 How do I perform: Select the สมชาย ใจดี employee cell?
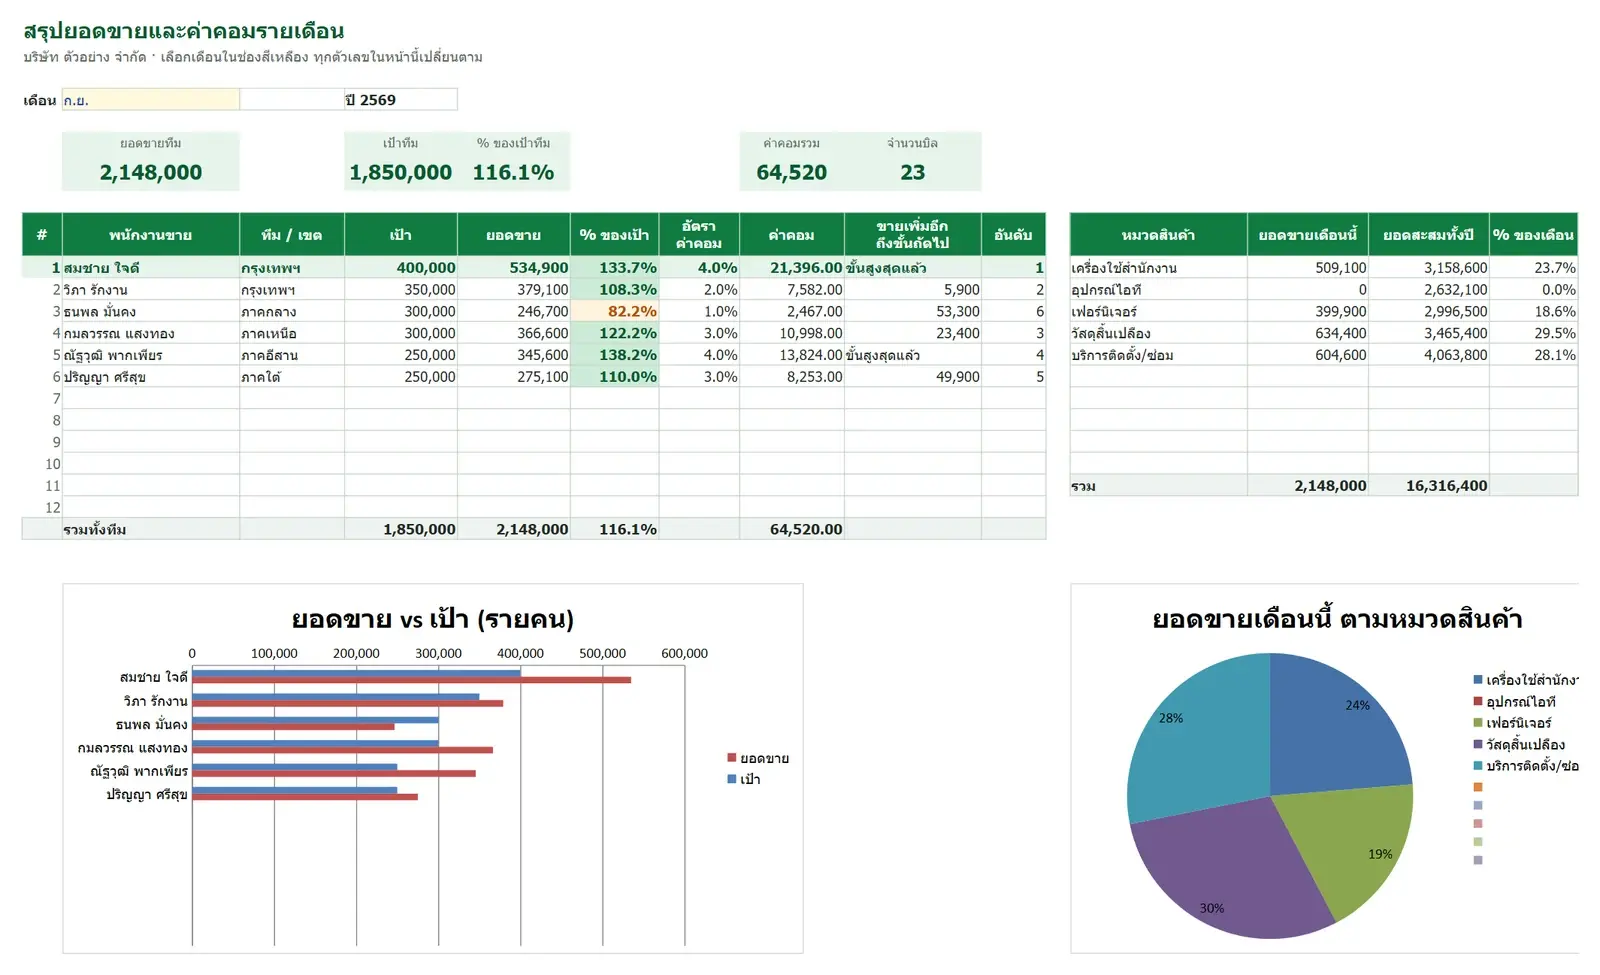pyautogui.click(x=150, y=268)
